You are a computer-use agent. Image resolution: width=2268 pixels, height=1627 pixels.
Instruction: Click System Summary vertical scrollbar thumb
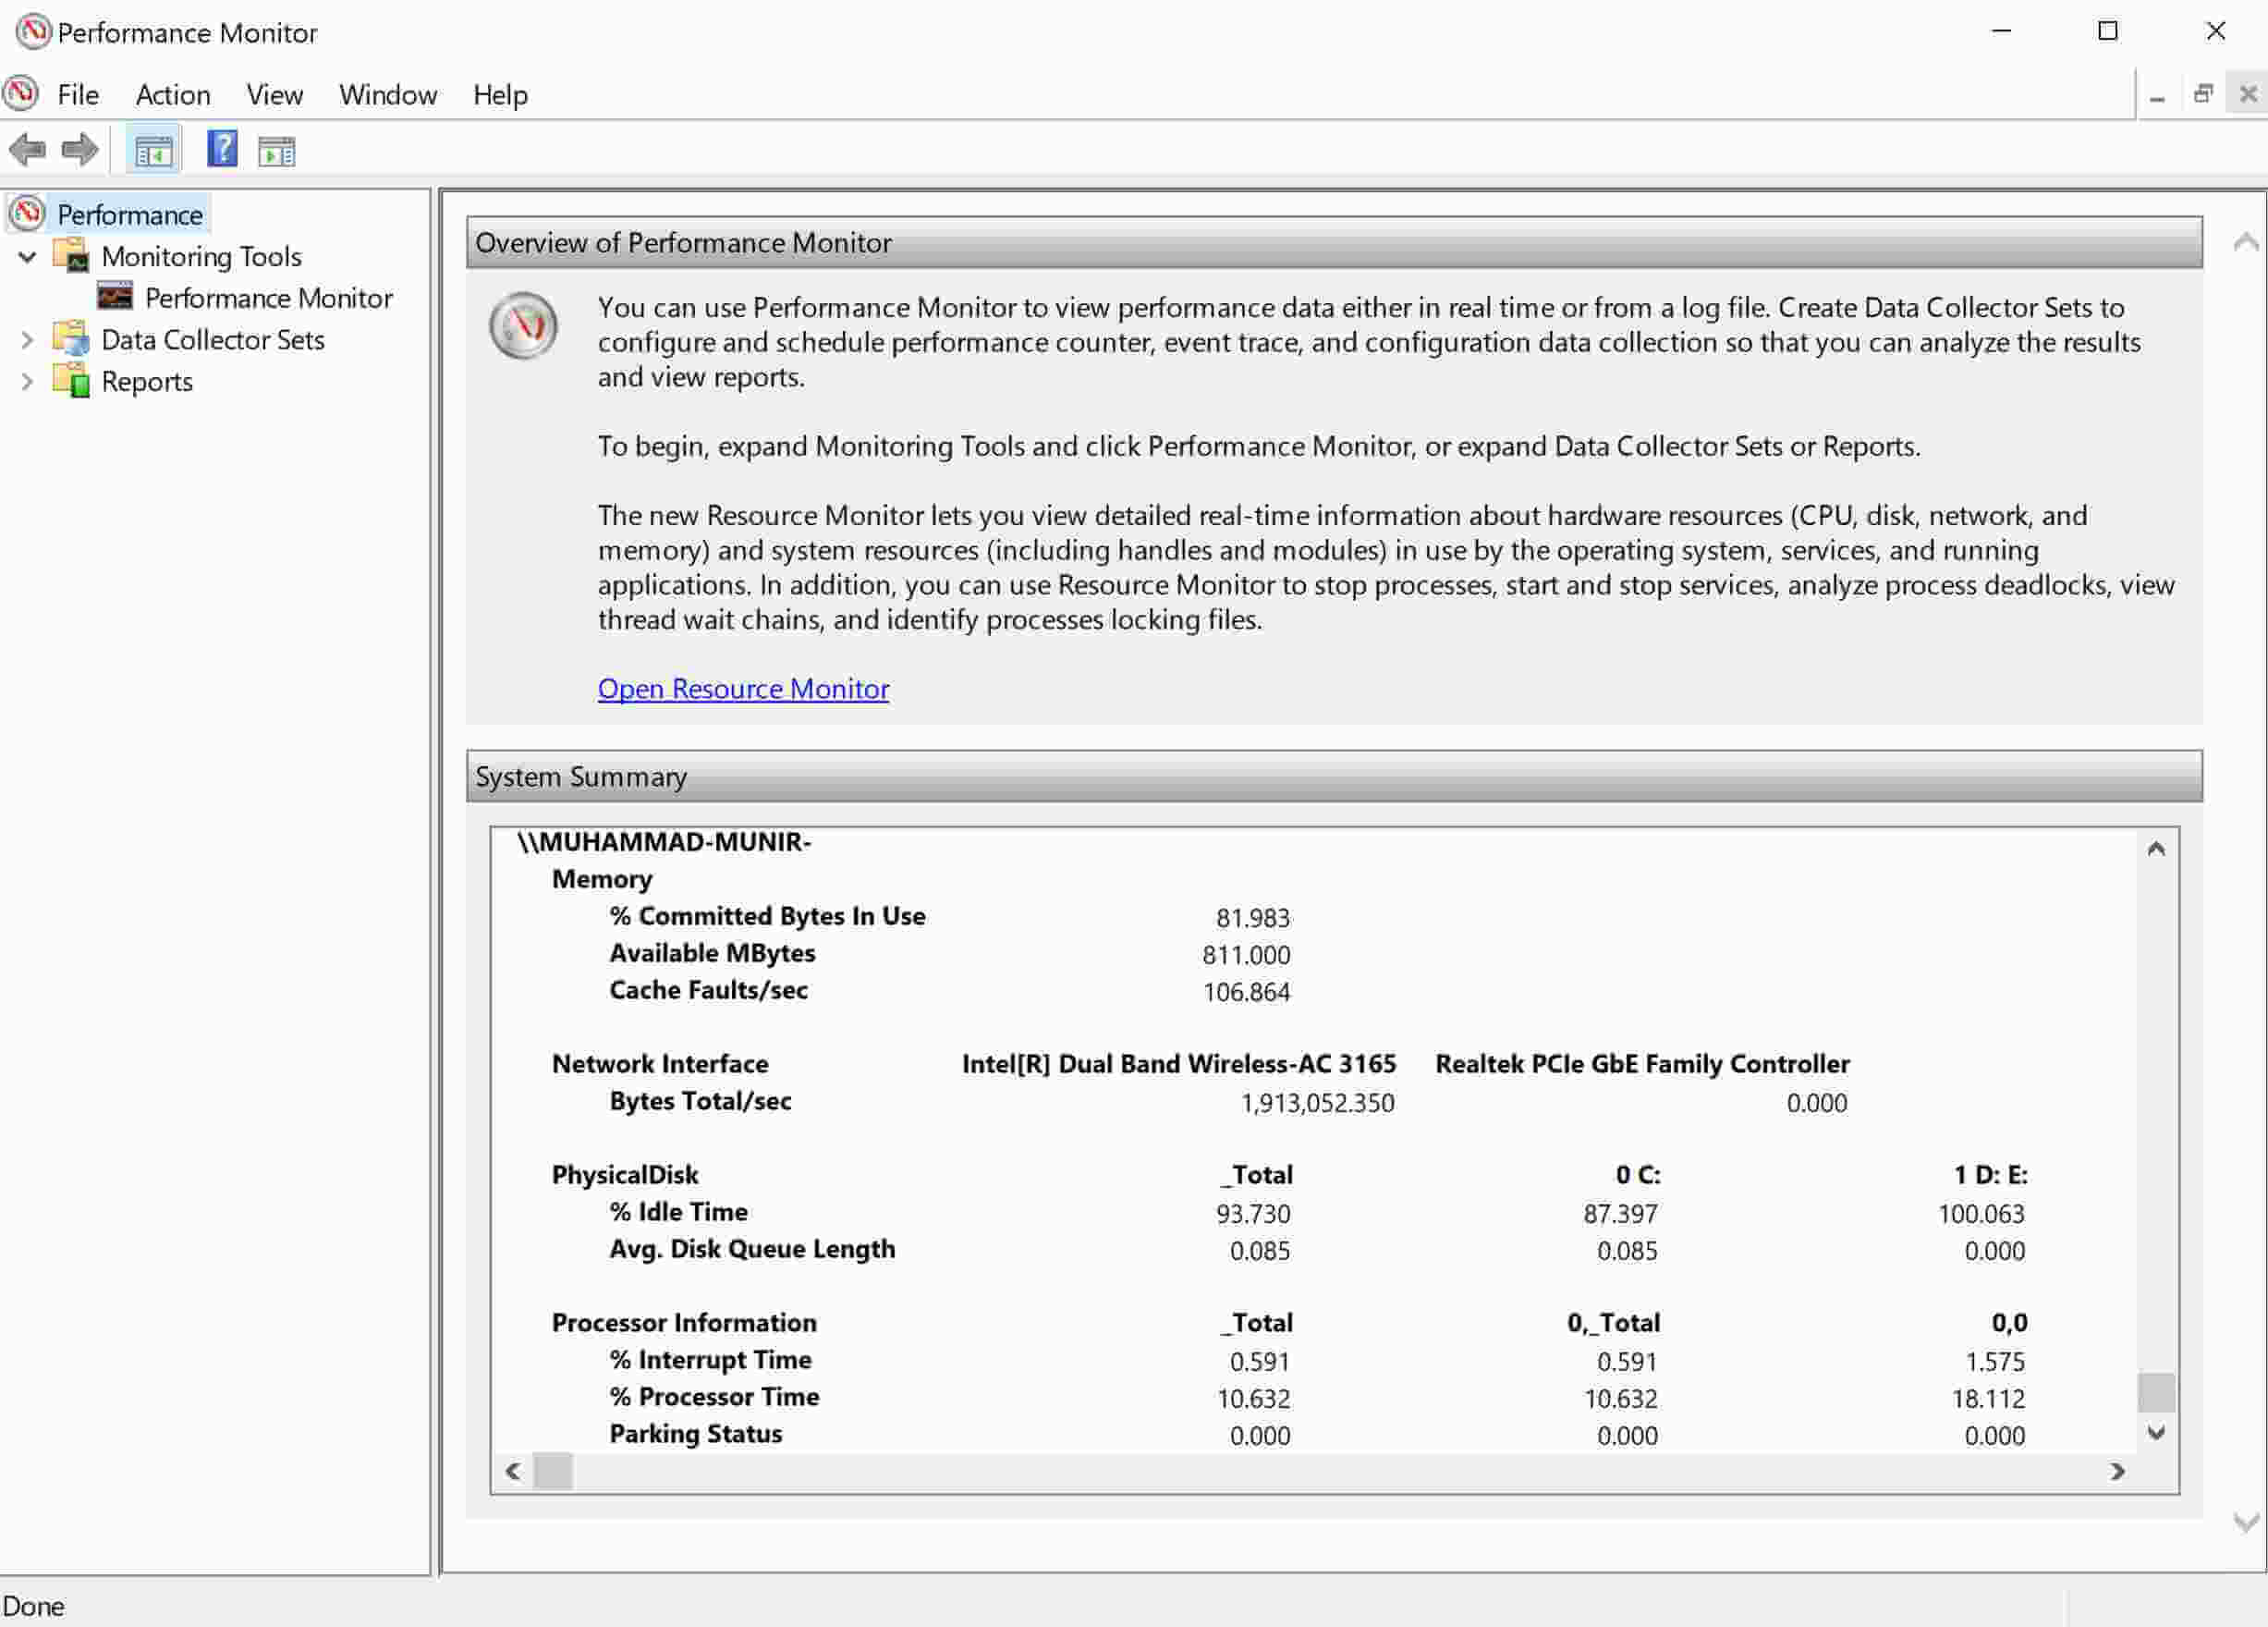tap(2155, 1391)
